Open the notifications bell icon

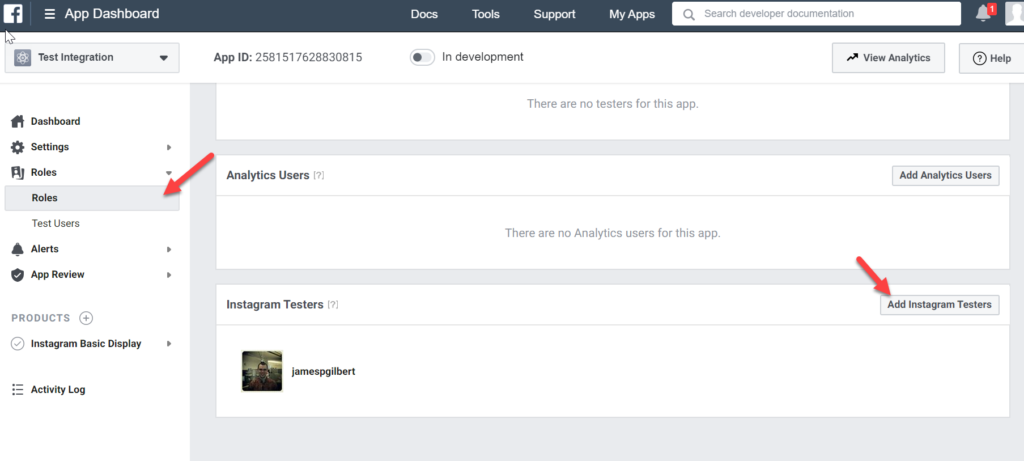tap(983, 14)
